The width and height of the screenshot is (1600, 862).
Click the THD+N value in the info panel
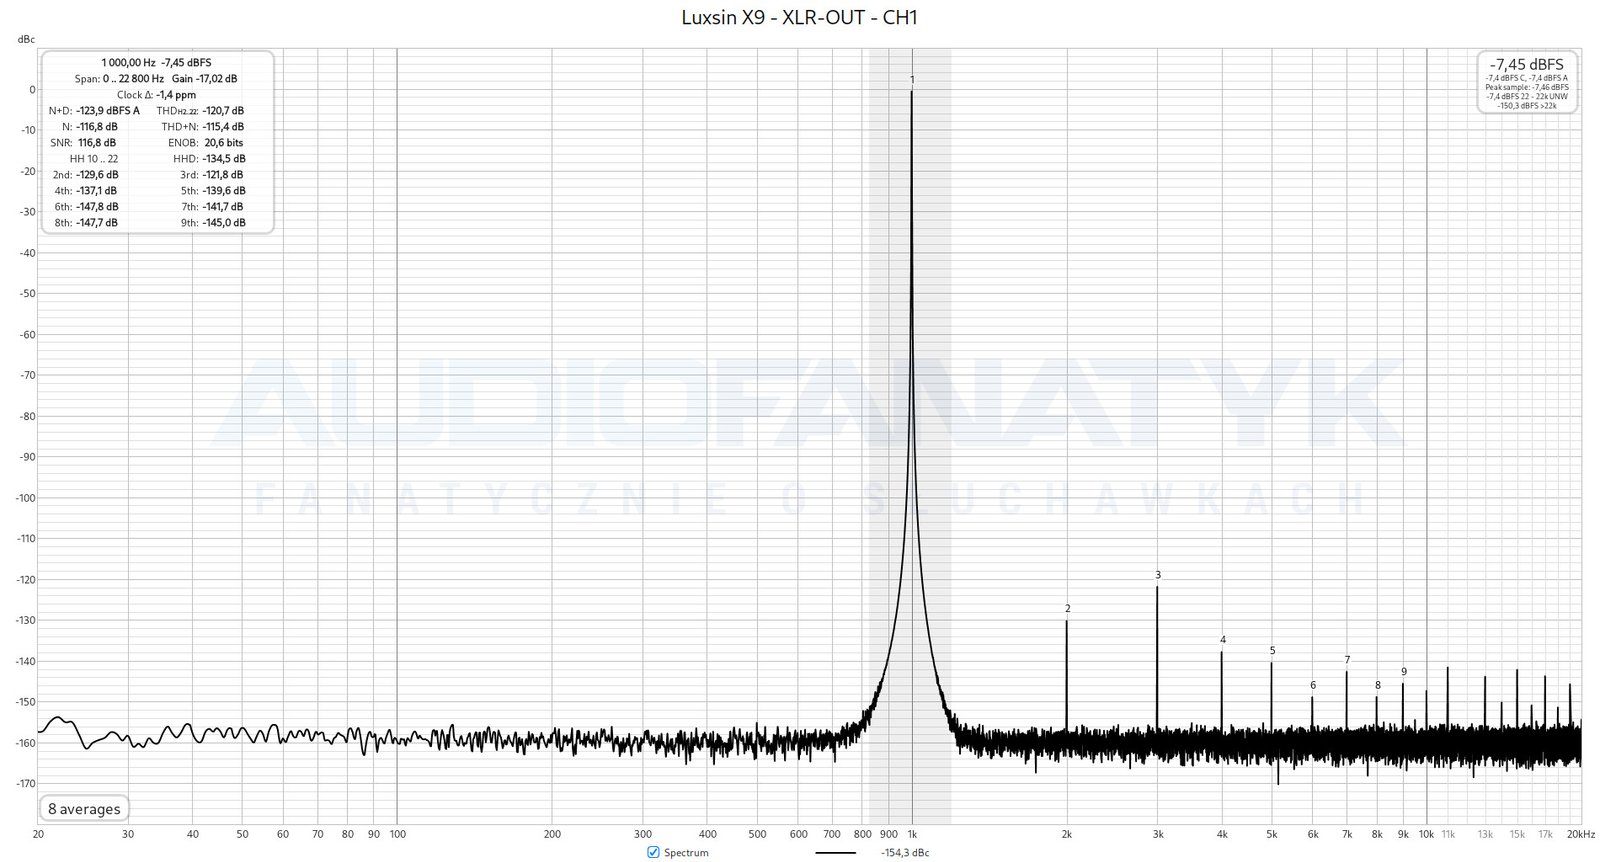pyautogui.click(x=223, y=127)
